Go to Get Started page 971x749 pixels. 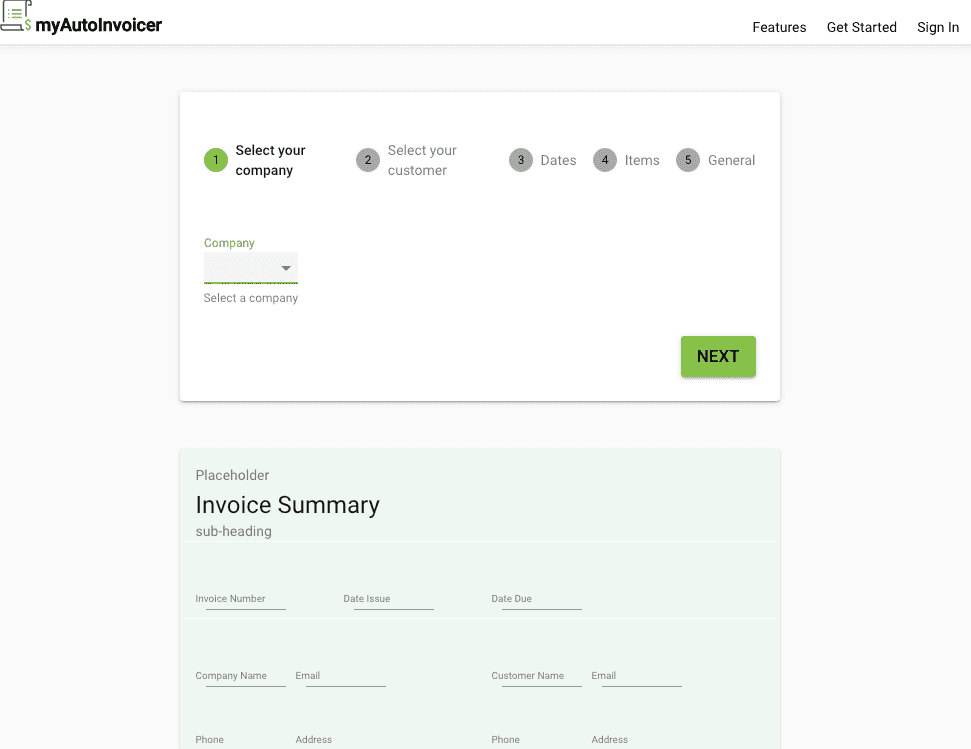861,27
